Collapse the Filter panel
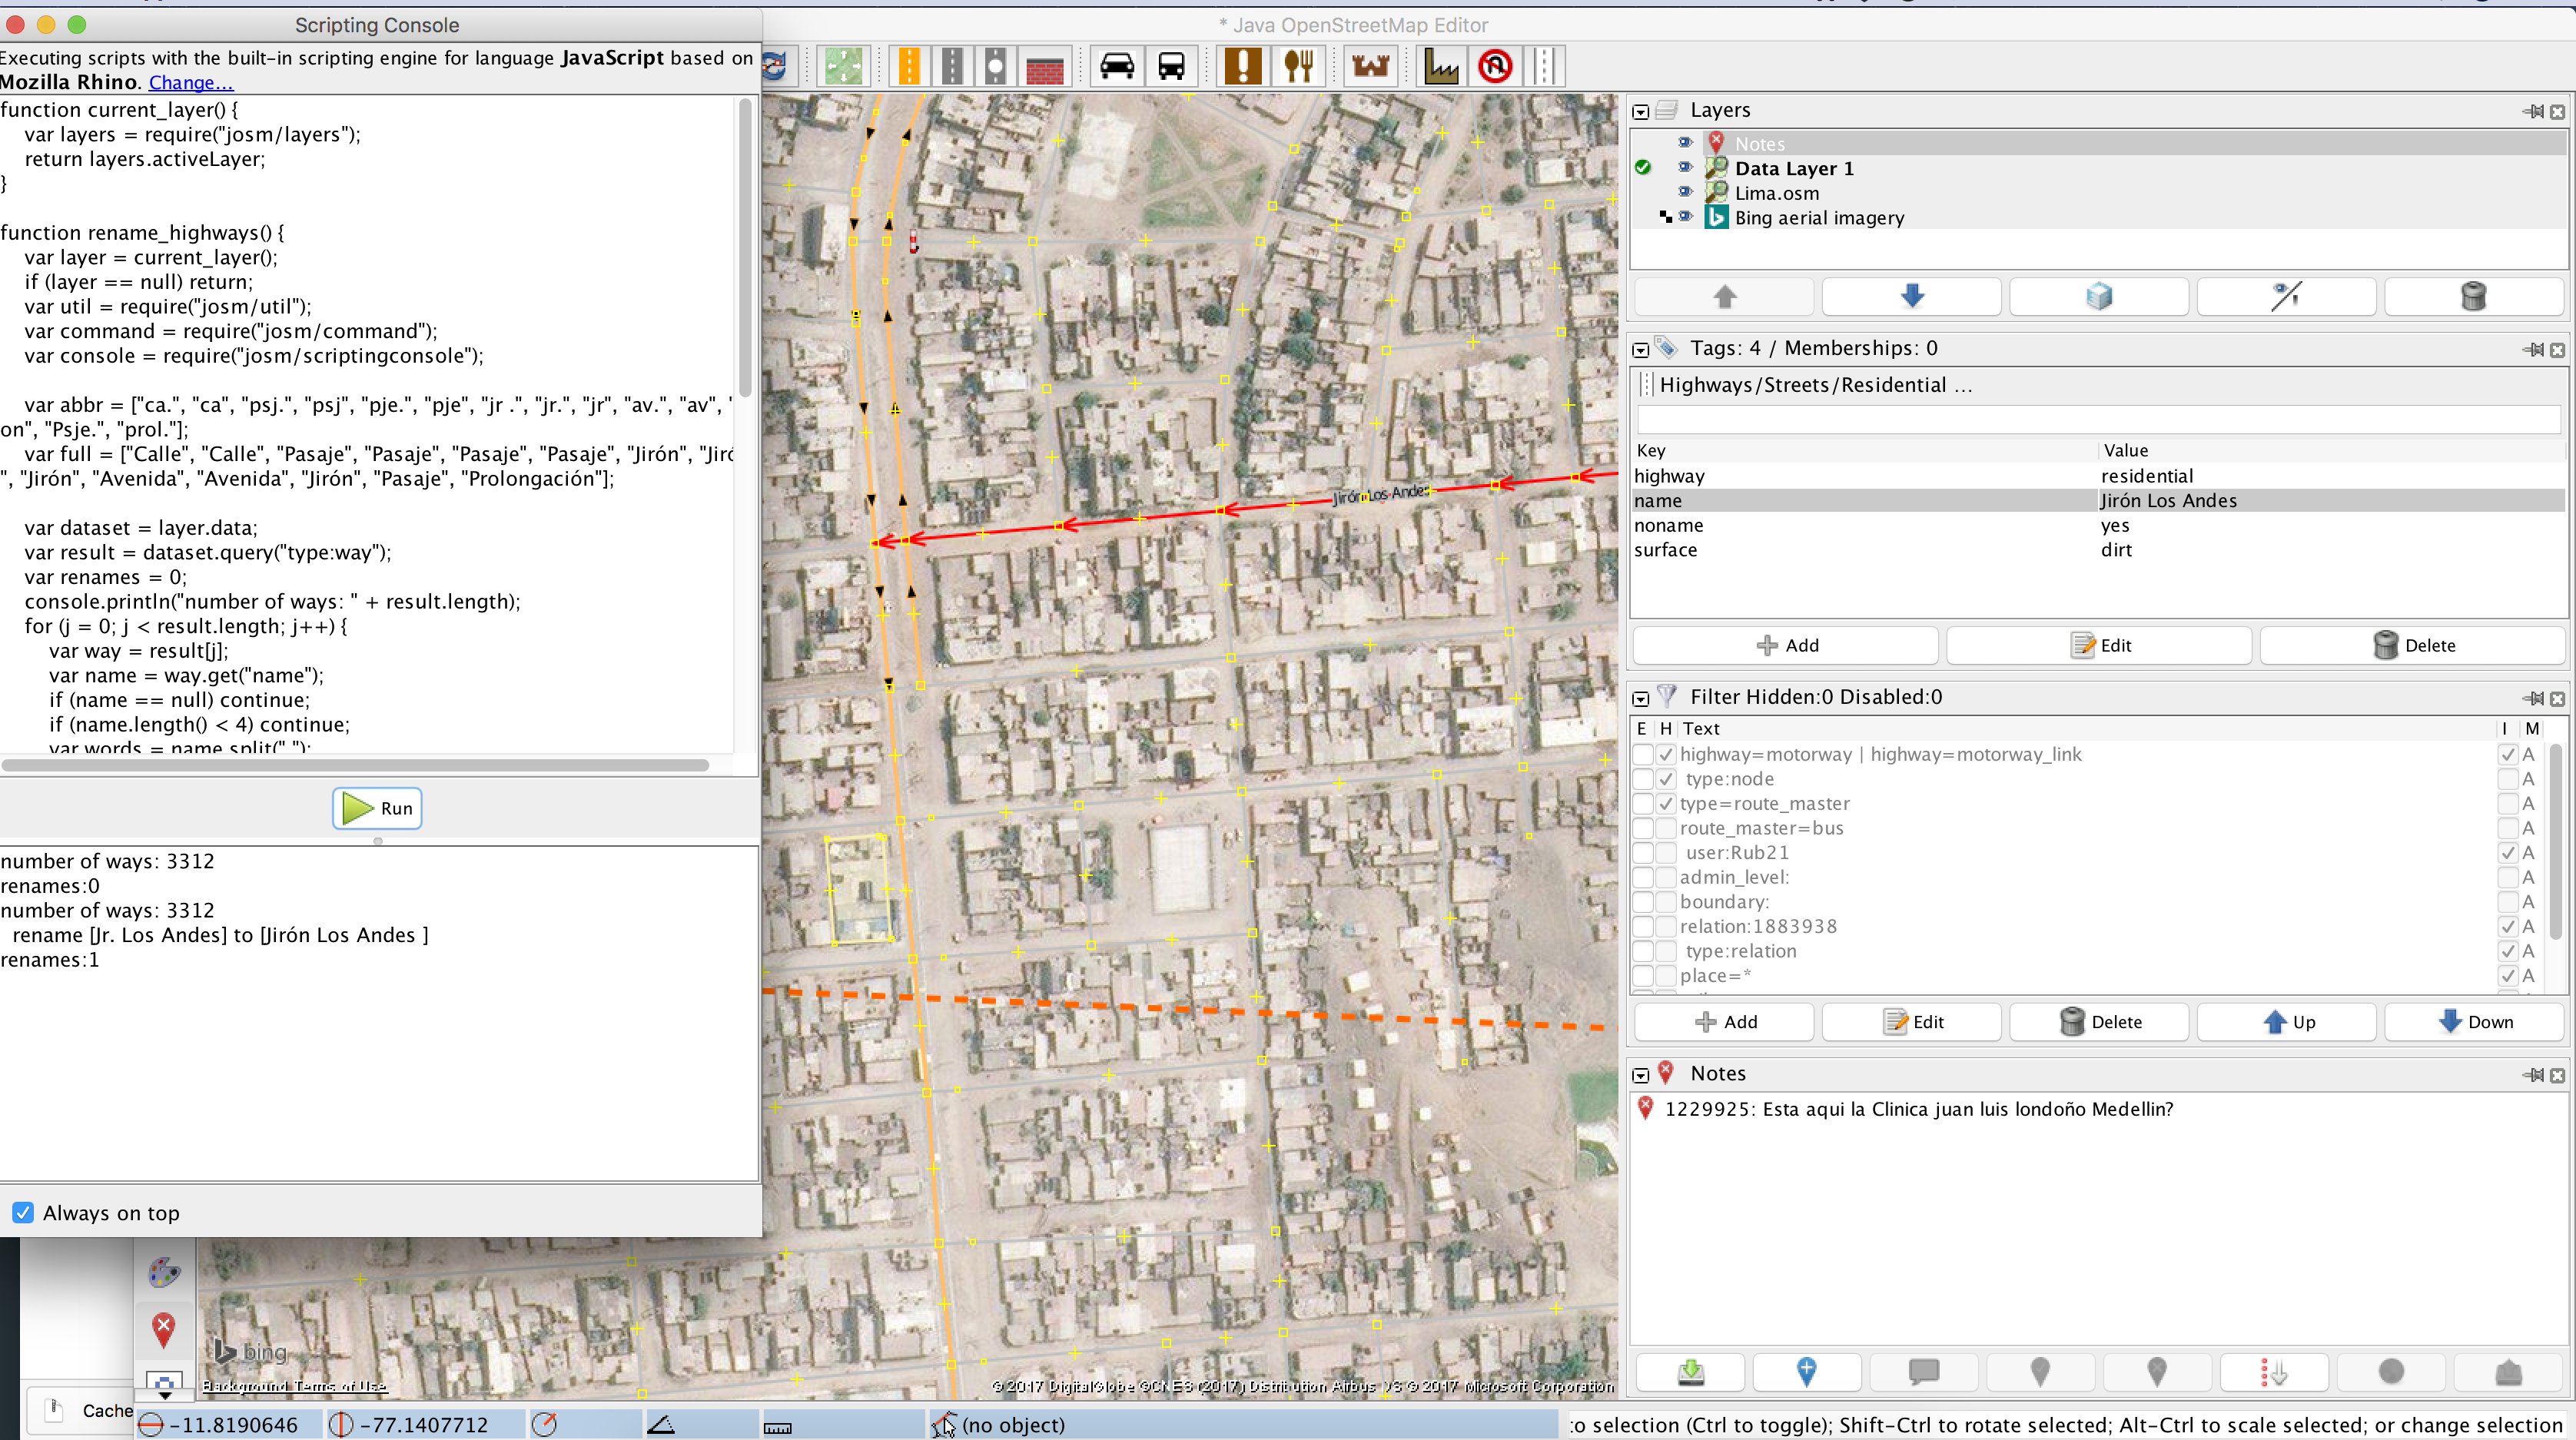Image resolution: width=2576 pixels, height=1440 pixels. [1640, 698]
